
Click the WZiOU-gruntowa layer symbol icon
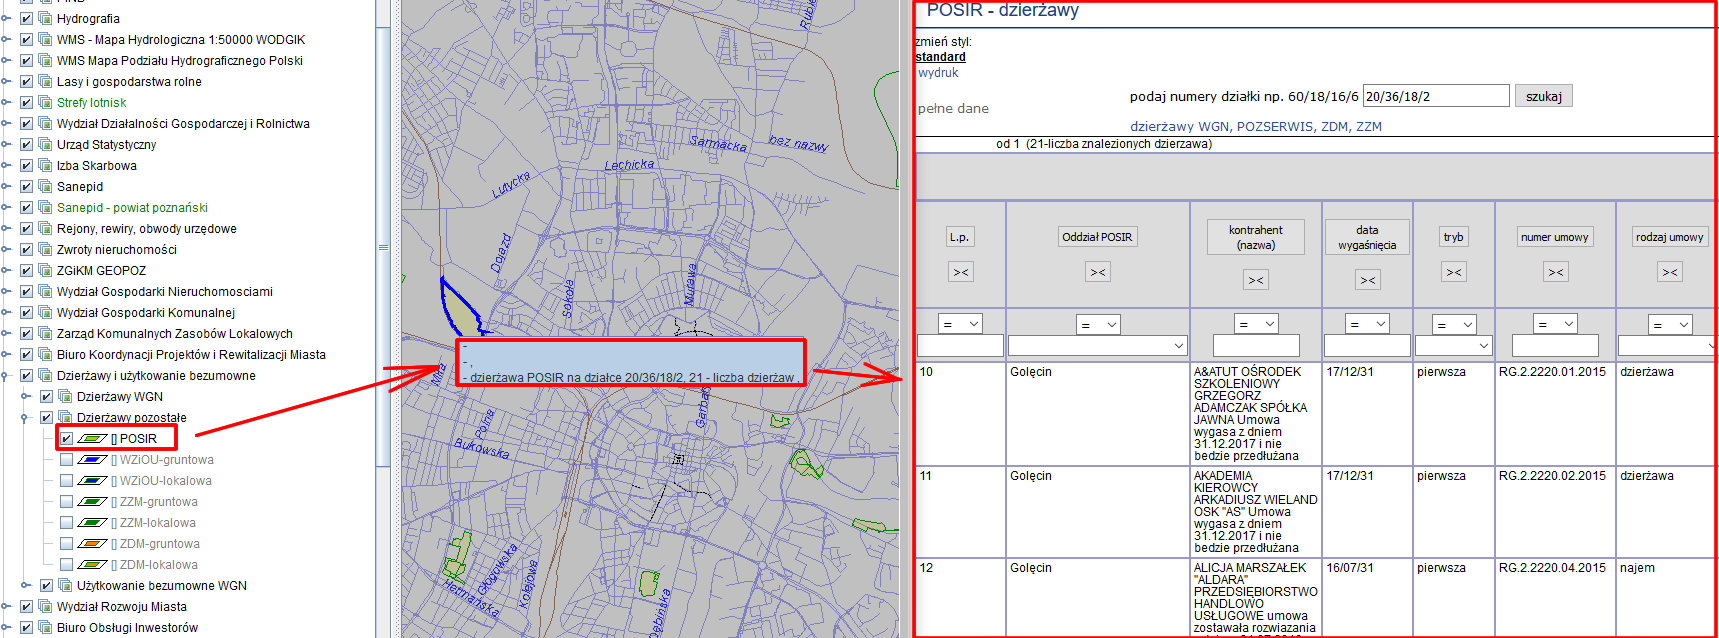pyautogui.click(x=92, y=460)
